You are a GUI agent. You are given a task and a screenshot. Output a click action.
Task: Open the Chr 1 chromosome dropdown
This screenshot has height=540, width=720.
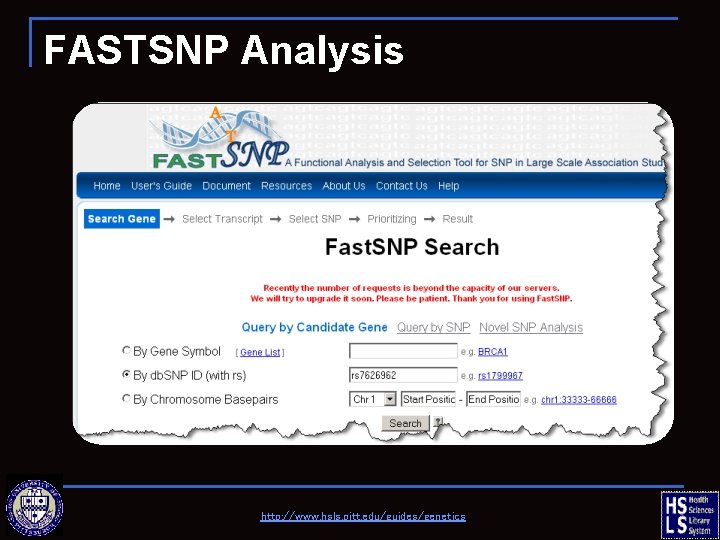pos(372,399)
